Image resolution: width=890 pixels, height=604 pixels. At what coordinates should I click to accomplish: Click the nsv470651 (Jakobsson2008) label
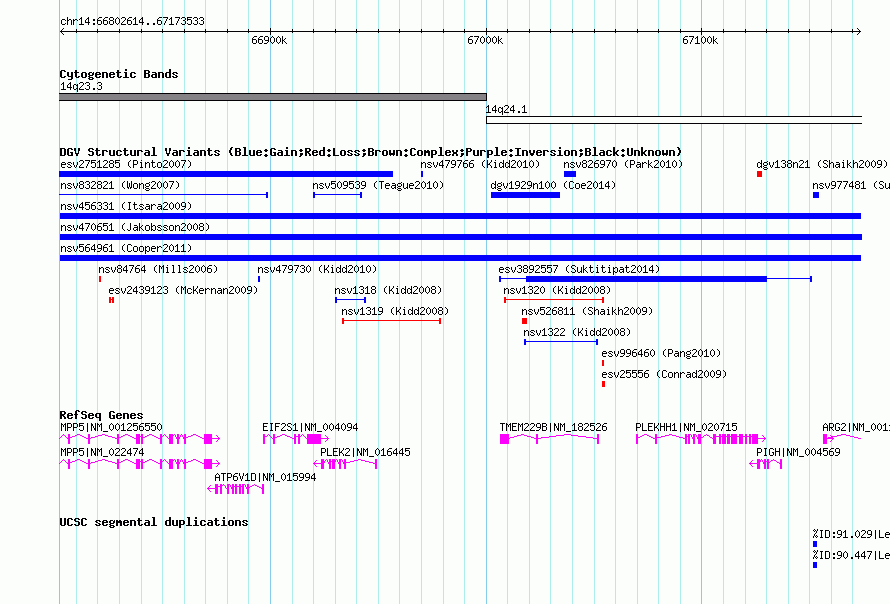point(135,227)
